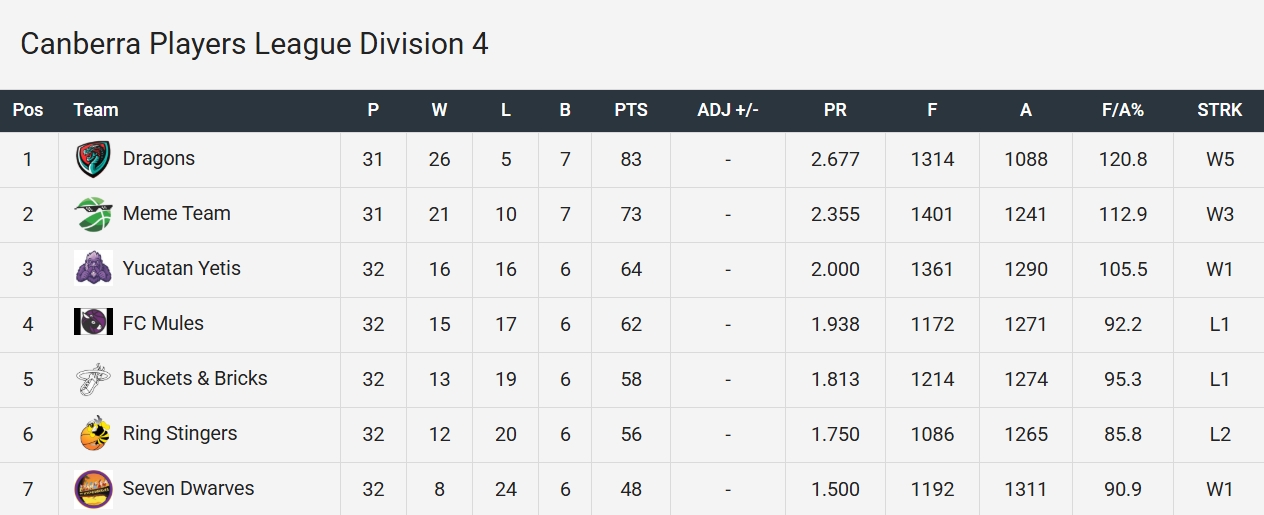Click the Seven Dwarves logo icon
This screenshot has height=515, width=1264.
(x=93, y=489)
